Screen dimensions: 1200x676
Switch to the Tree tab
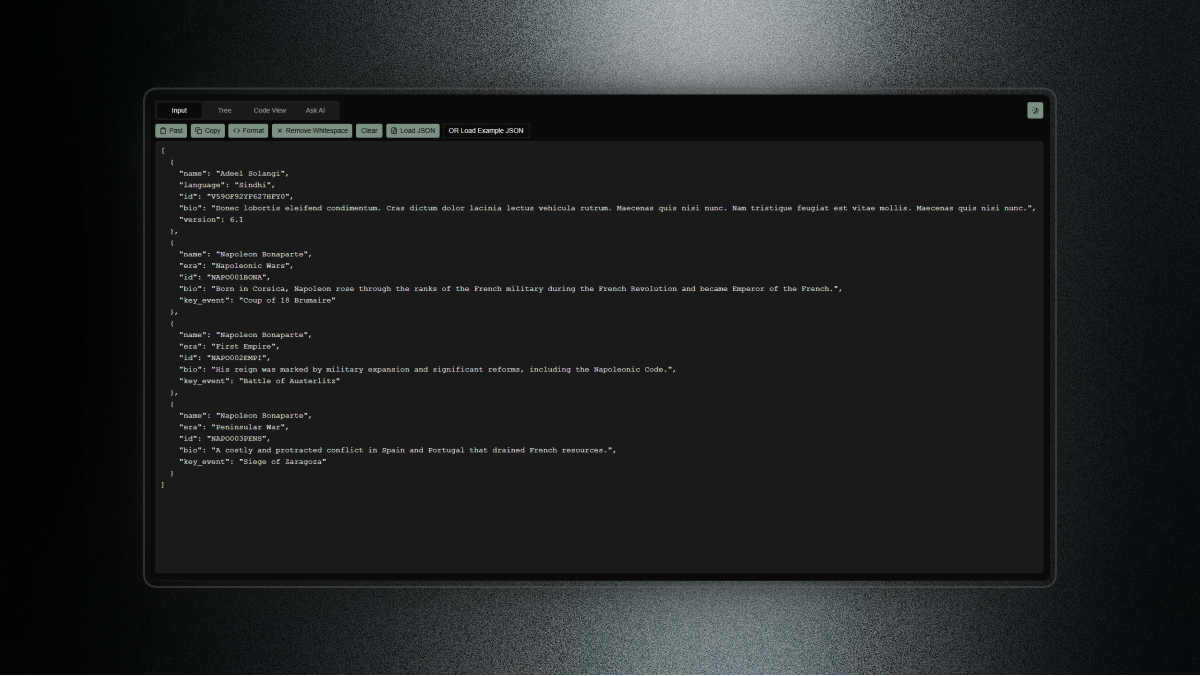(224, 110)
